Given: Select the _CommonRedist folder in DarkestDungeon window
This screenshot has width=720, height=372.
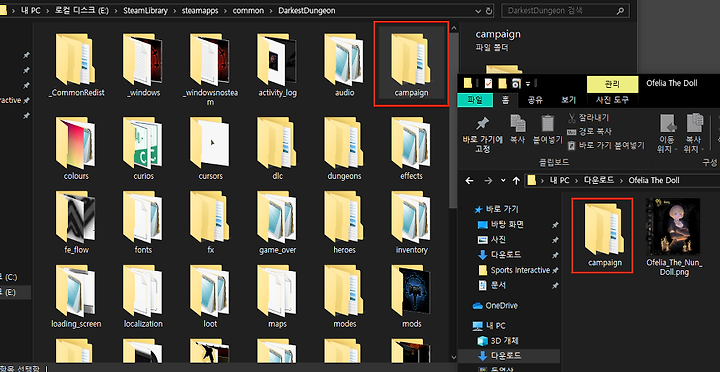Looking at the screenshot, I should click(76, 64).
